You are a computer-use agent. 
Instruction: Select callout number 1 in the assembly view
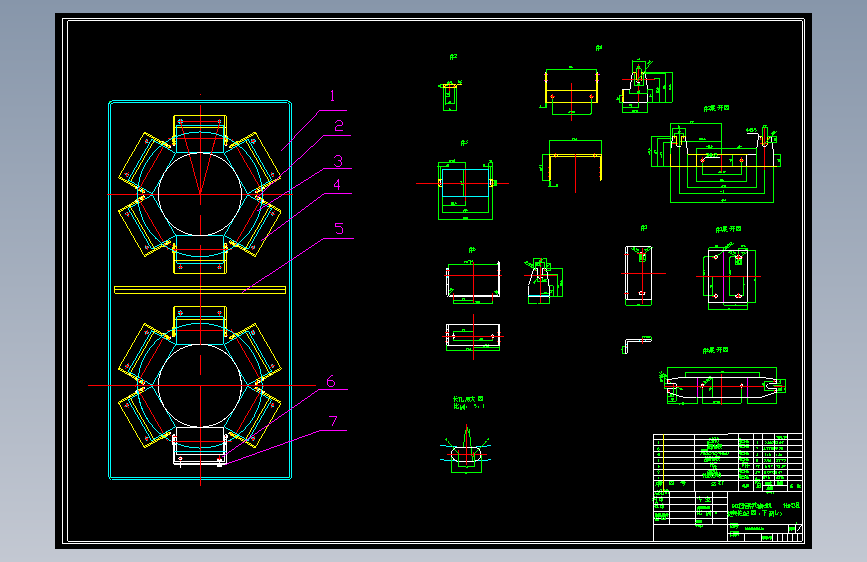(332, 96)
